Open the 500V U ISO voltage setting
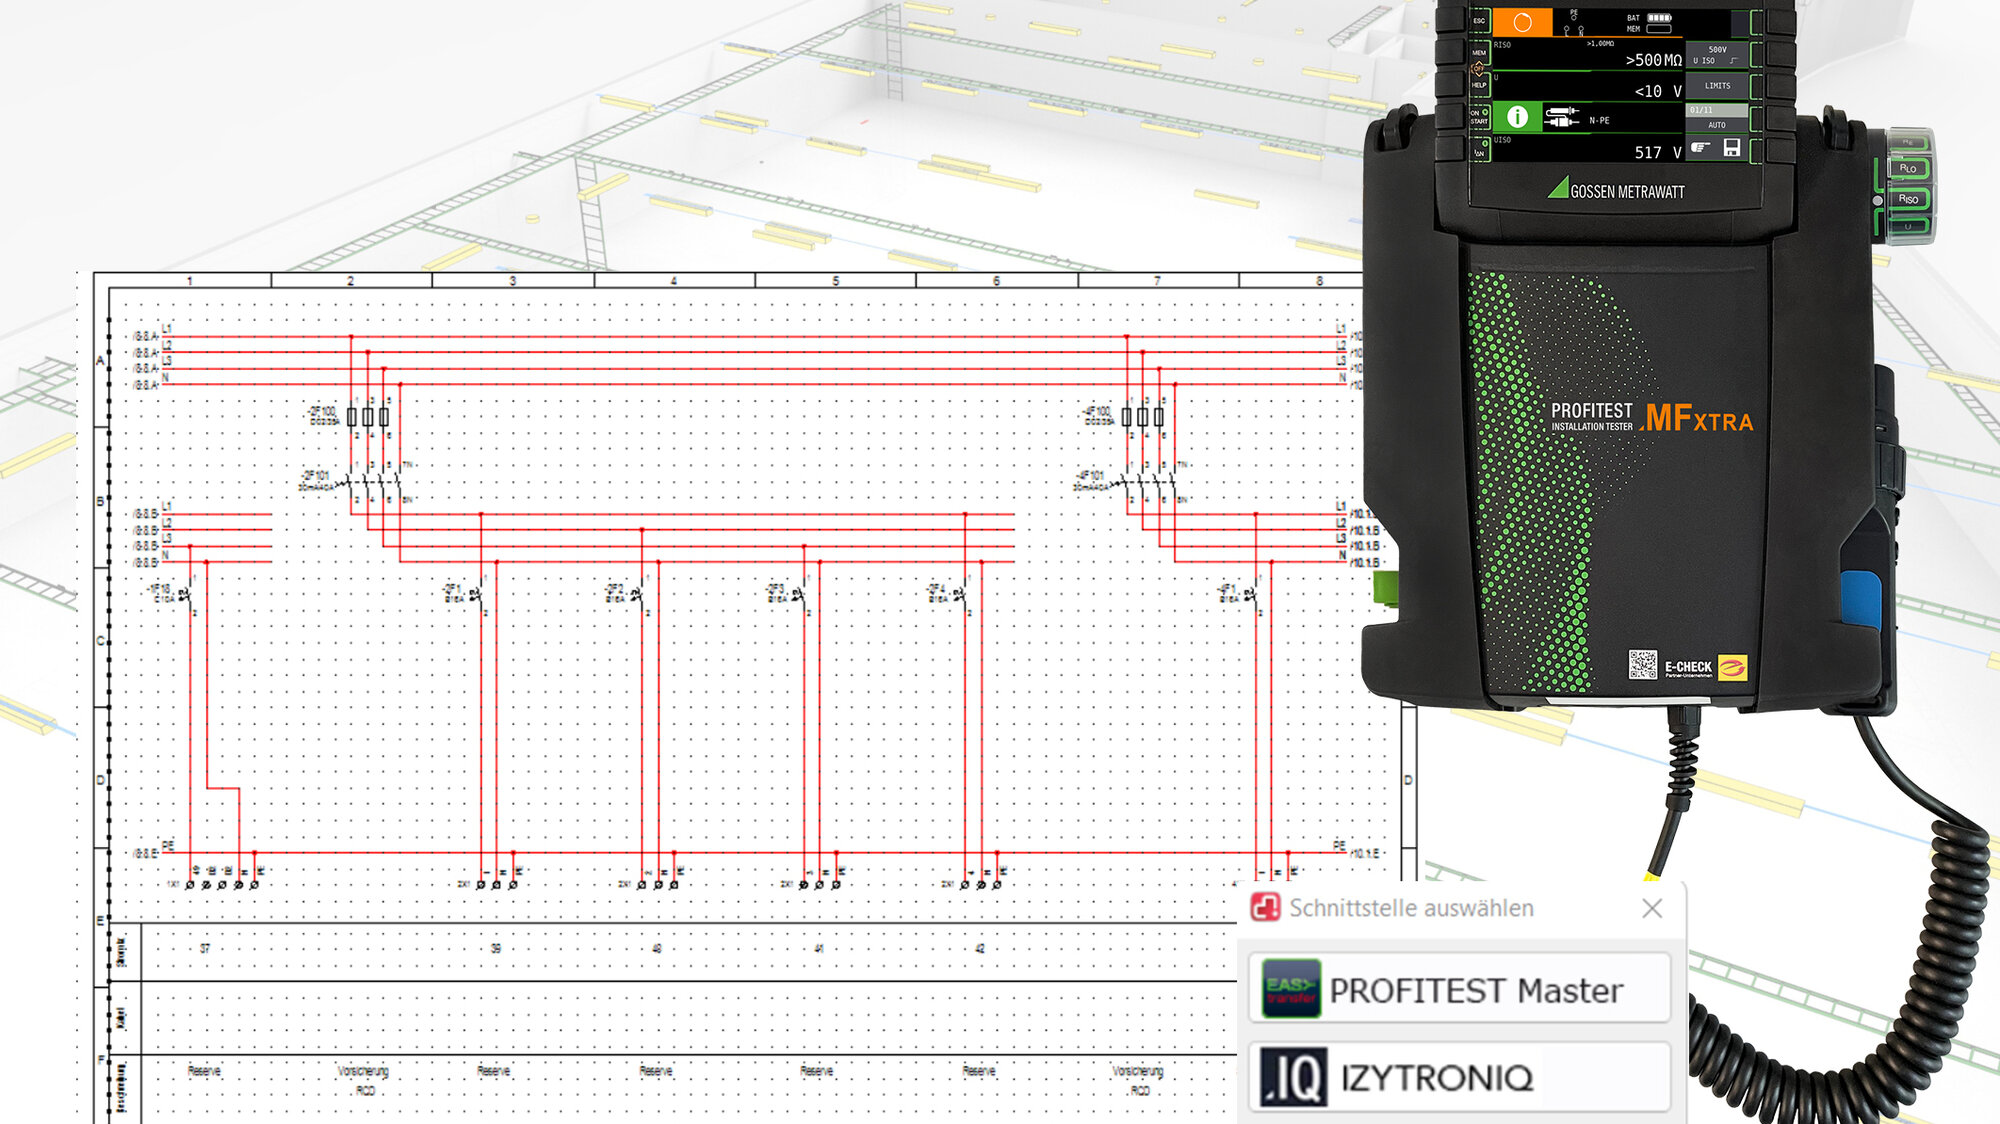This screenshot has width=2000, height=1124. point(1717,55)
